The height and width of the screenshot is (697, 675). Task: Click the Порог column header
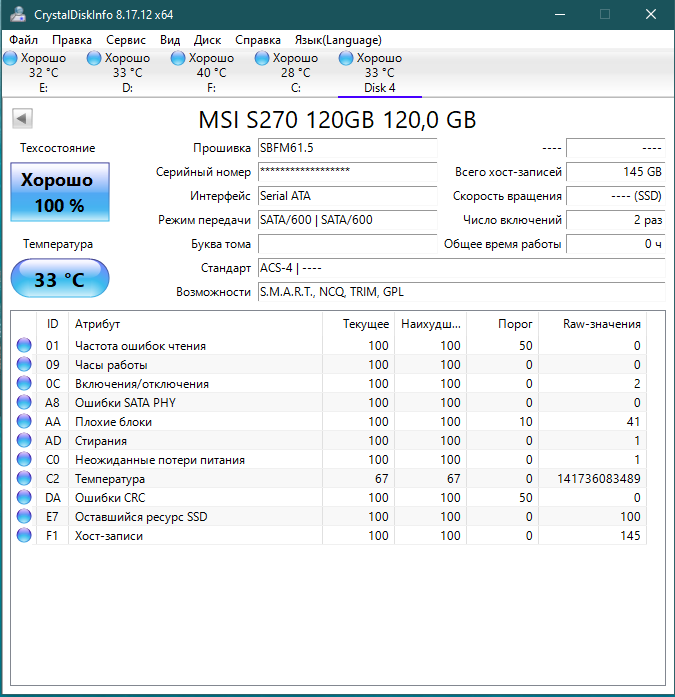[503, 324]
